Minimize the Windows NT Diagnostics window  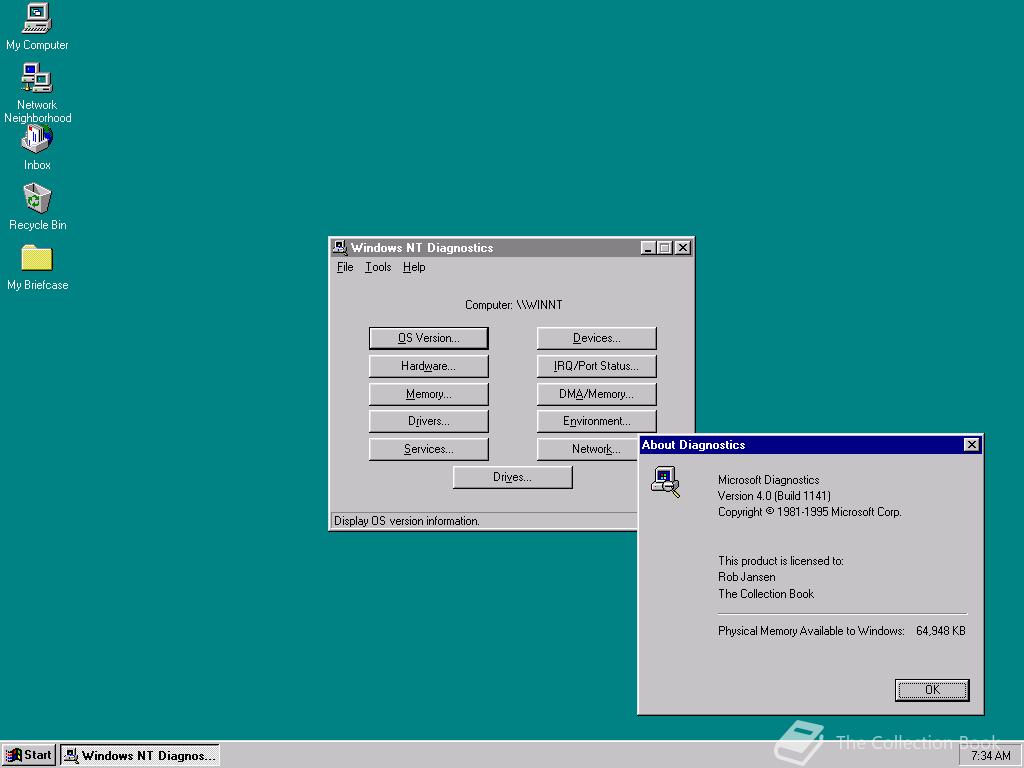tap(648, 248)
